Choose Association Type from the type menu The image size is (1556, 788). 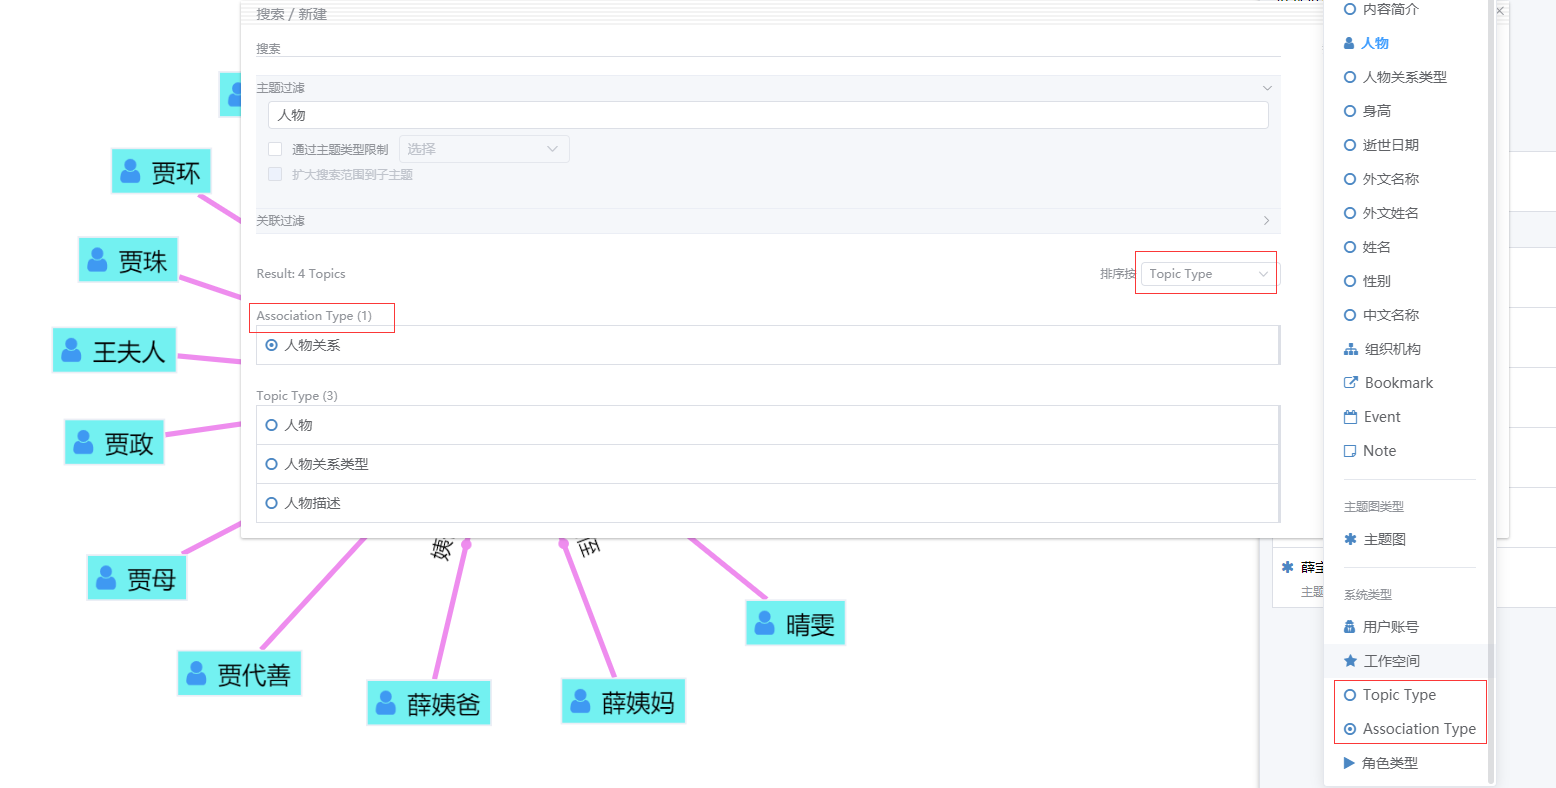pyautogui.click(x=1418, y=729)
